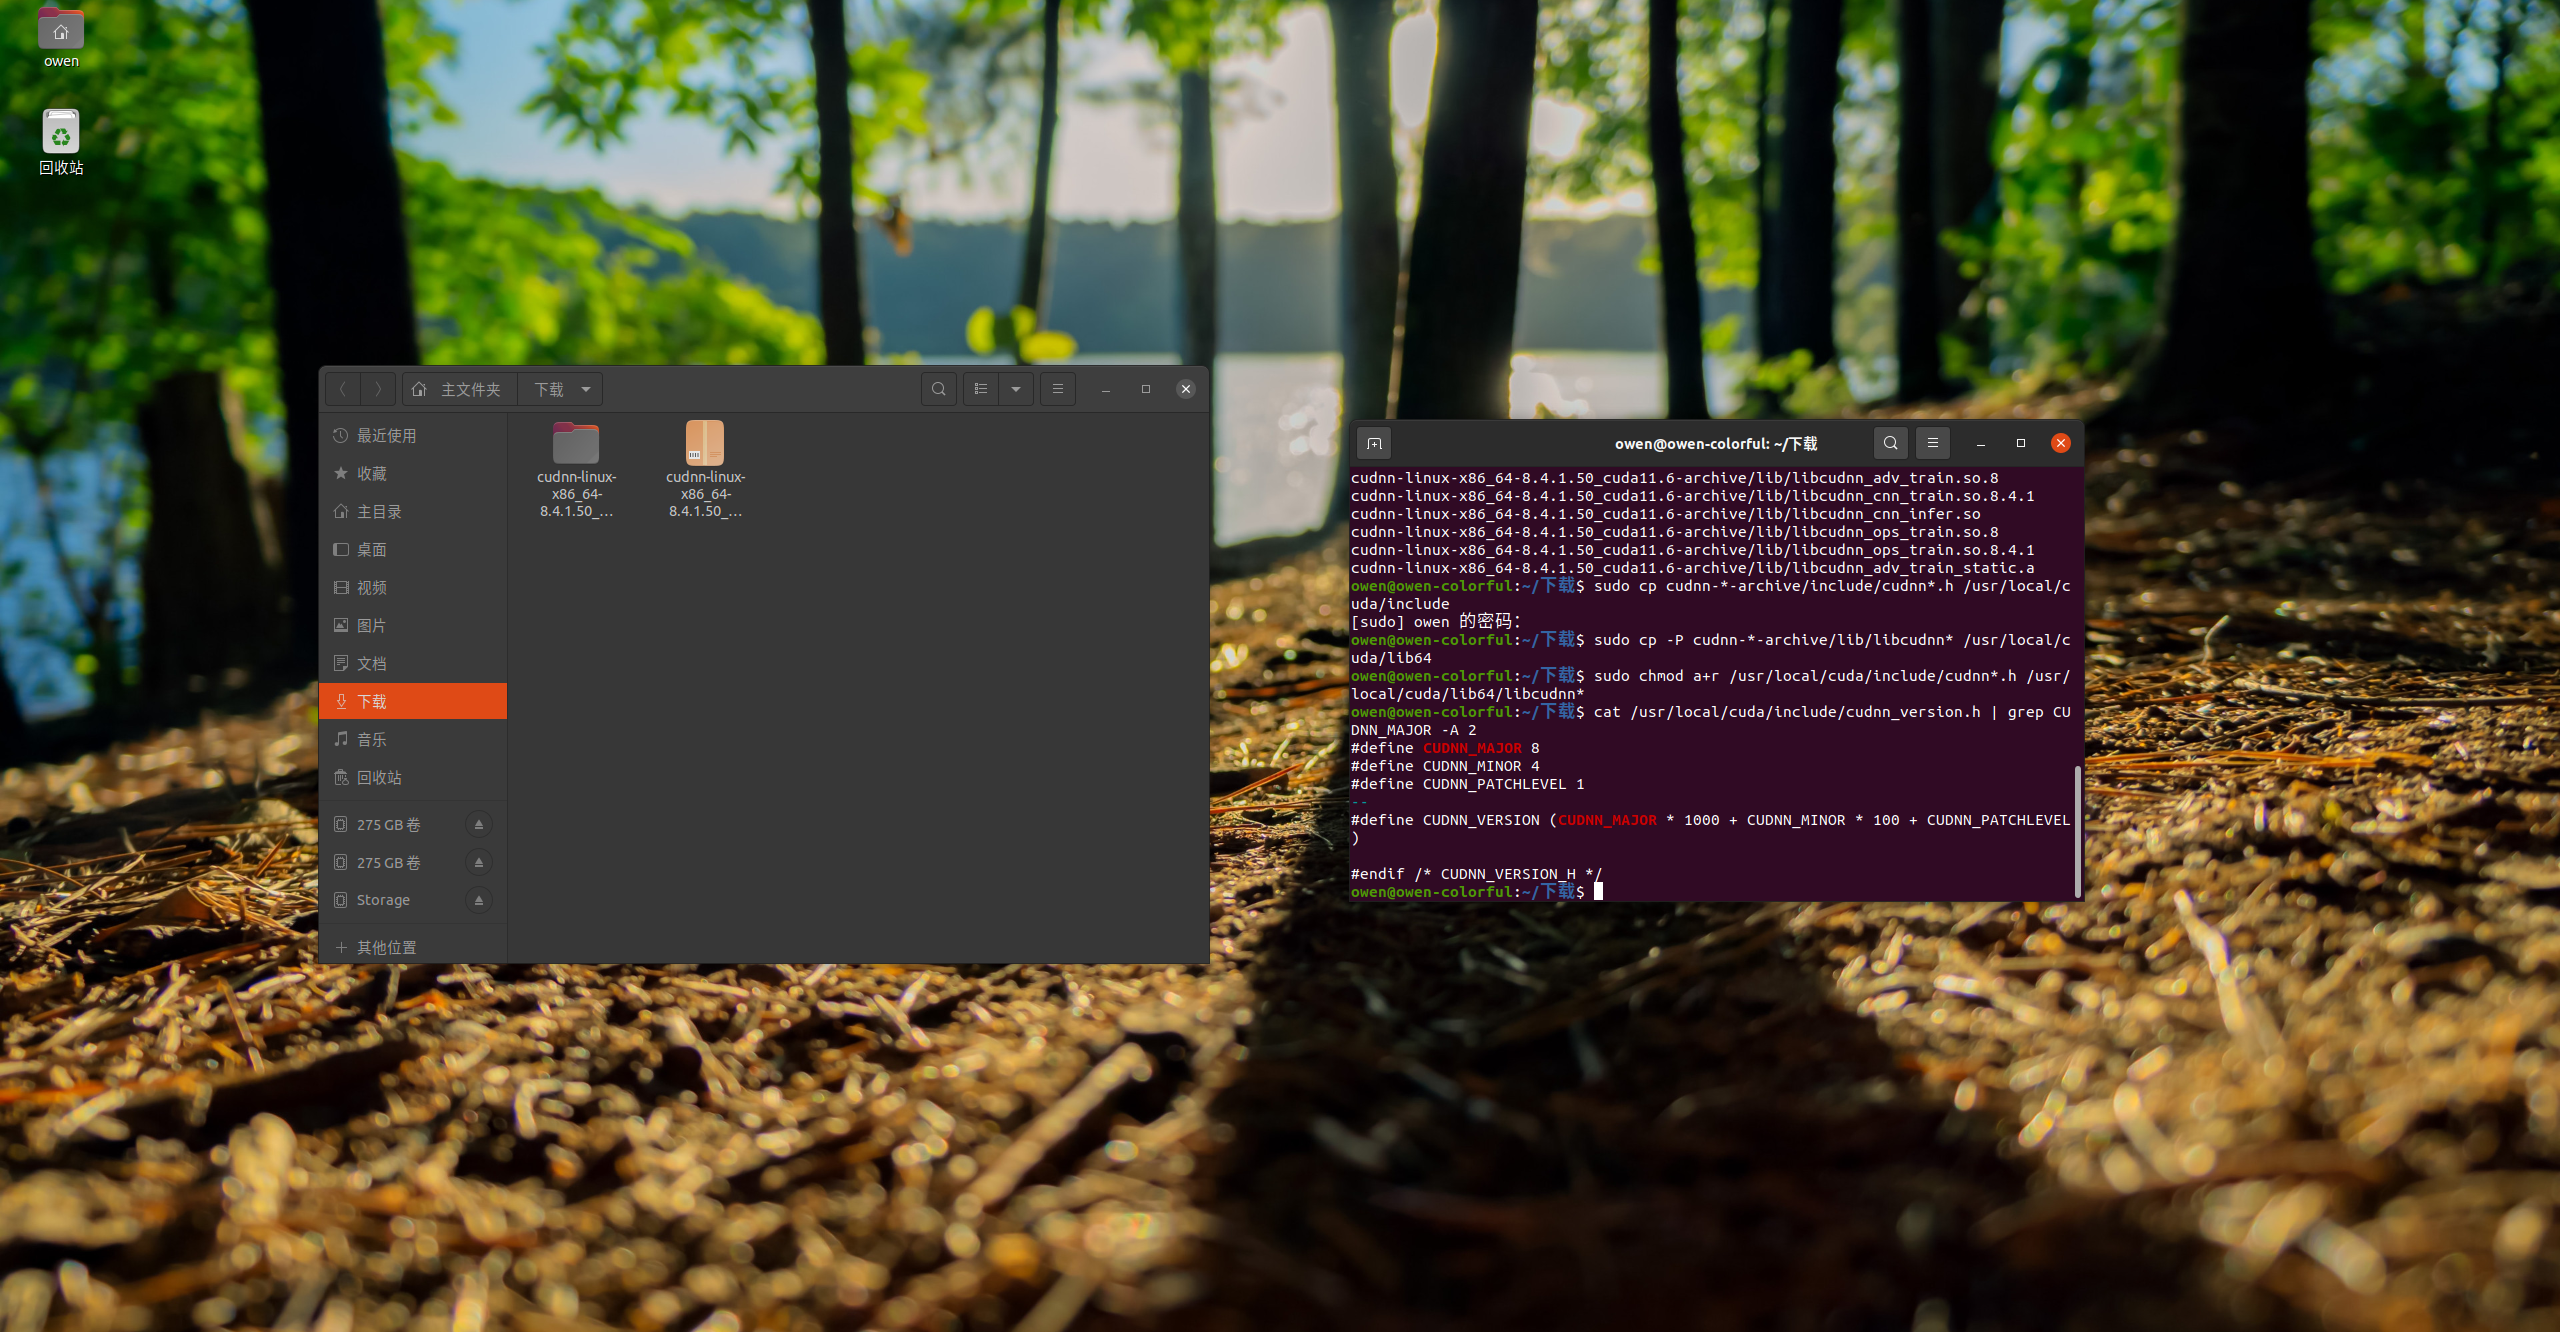Click the terminal scrollbar
The width and height of the screenshot is (2560, 1332).
[x=2078, y=830]
